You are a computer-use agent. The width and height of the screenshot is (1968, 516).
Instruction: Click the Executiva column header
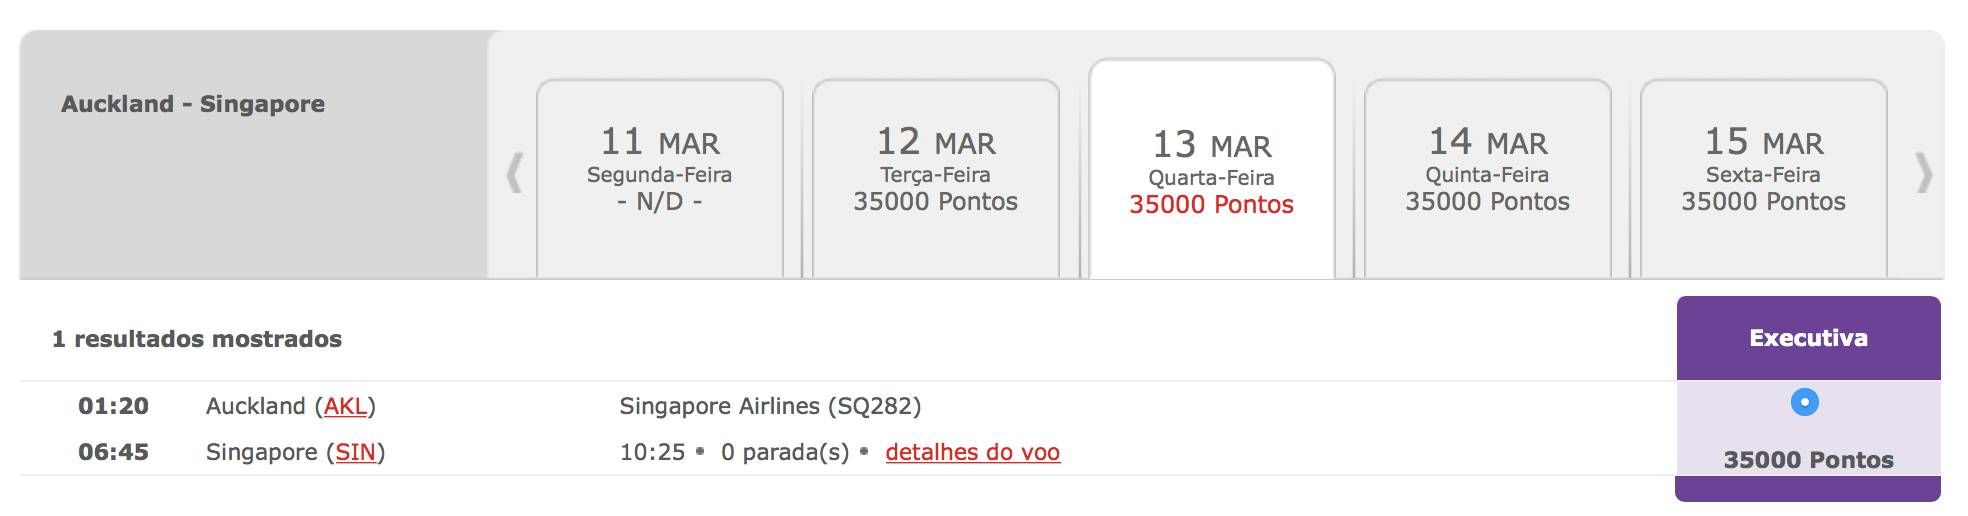pos(1808,338)
